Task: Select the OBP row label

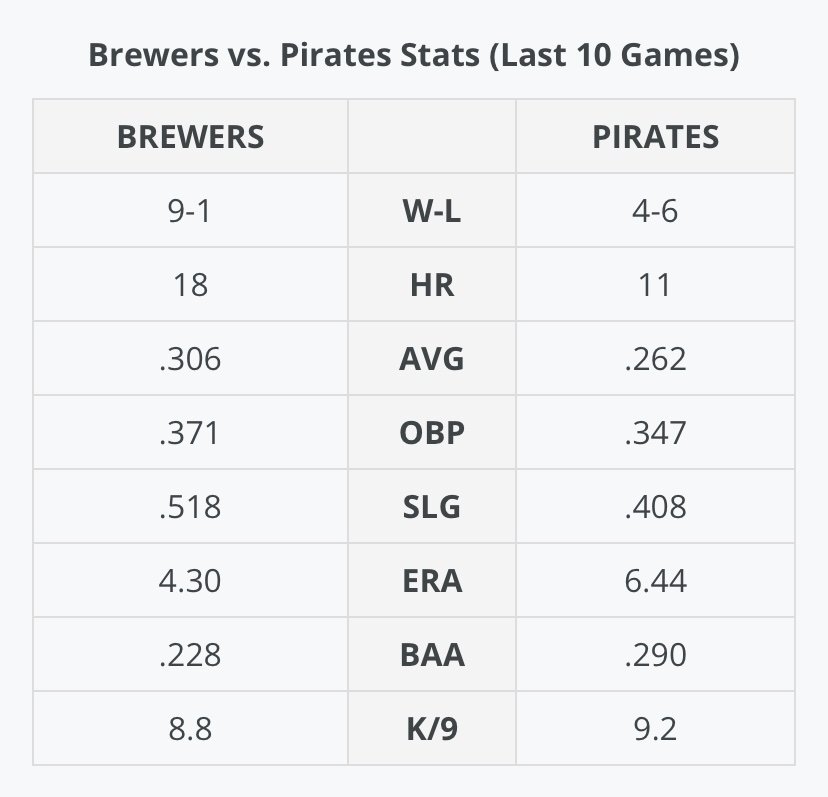Action: [x=431, y=432]
